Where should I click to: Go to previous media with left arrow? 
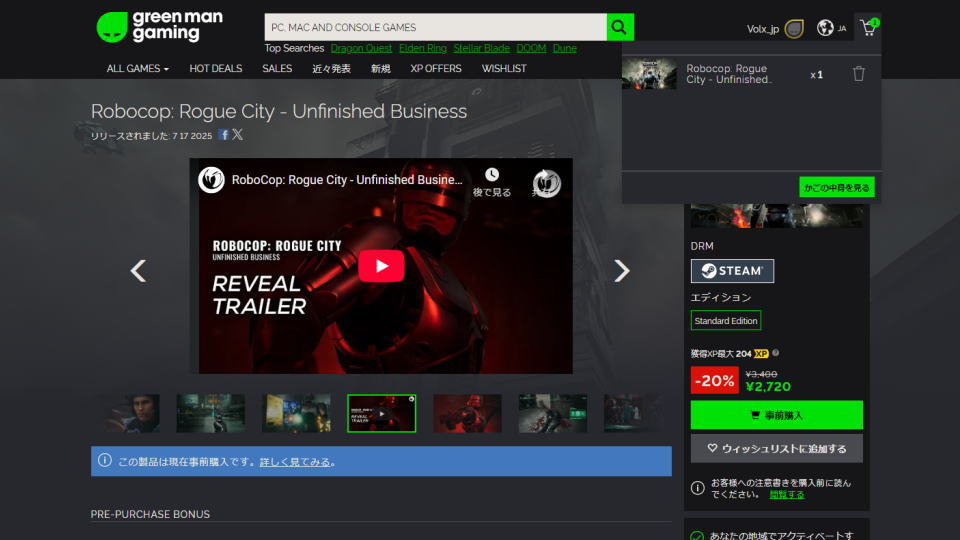coord(138,271)
